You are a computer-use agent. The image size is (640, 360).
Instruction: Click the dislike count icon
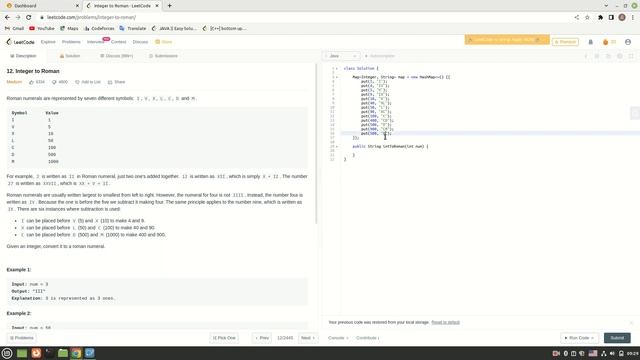pyautogui.click(x=54, y=82)
